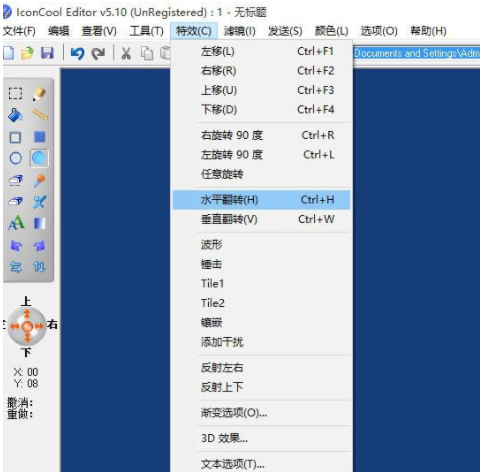480x472 pixels.
Task: Activate the text tool with letter A
Action: (x=16, y=223)
